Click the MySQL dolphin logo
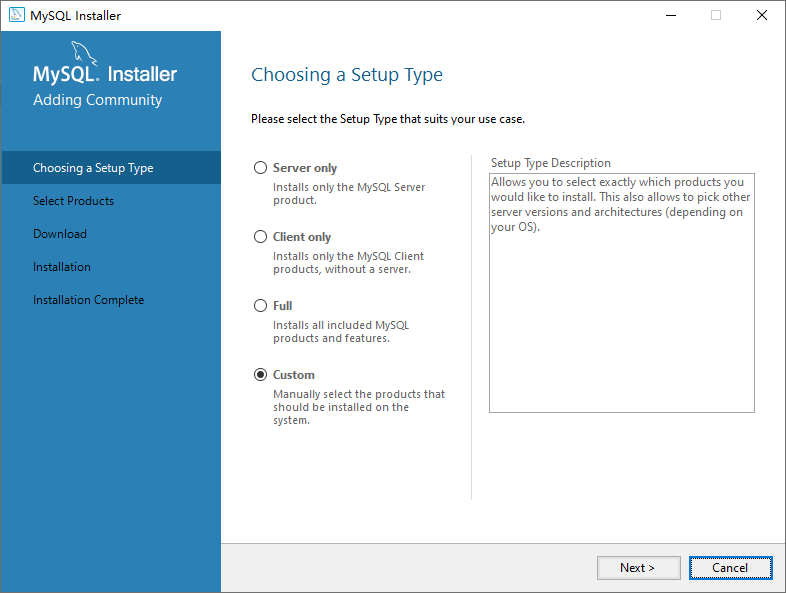This screenshot has height=593, width=786. point(87,53)
